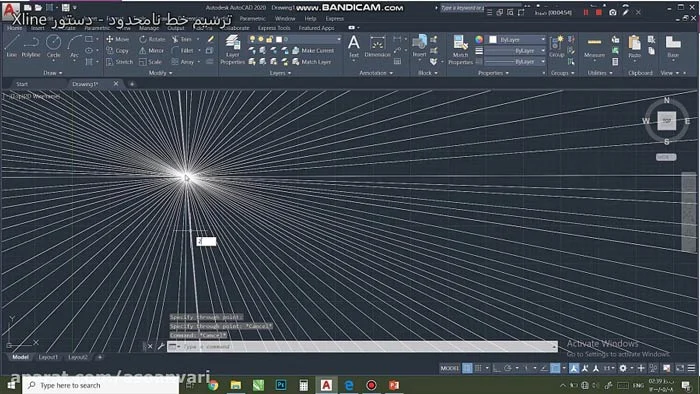The image size is (700, 394).
Task: Toggle layer on/off lightbulb icon
Action: pos(253,39)
